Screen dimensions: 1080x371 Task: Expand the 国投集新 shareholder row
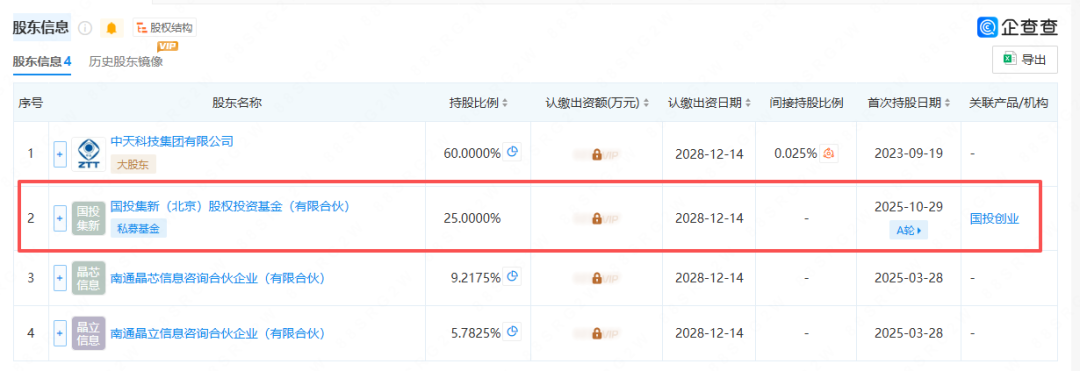(60, 218)
